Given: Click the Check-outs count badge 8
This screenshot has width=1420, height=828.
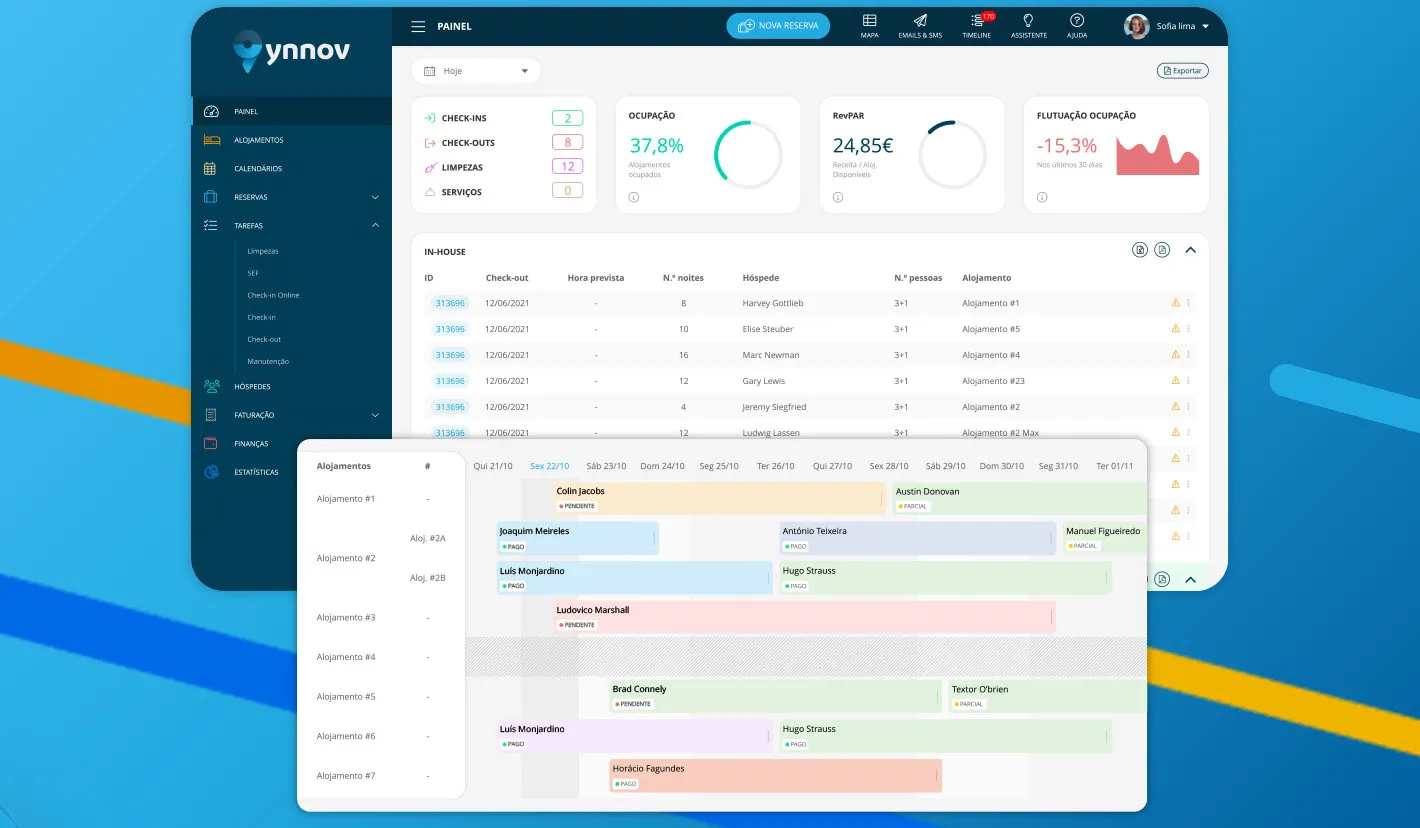Looking at the screenshot, I should [x=567, y=142].
